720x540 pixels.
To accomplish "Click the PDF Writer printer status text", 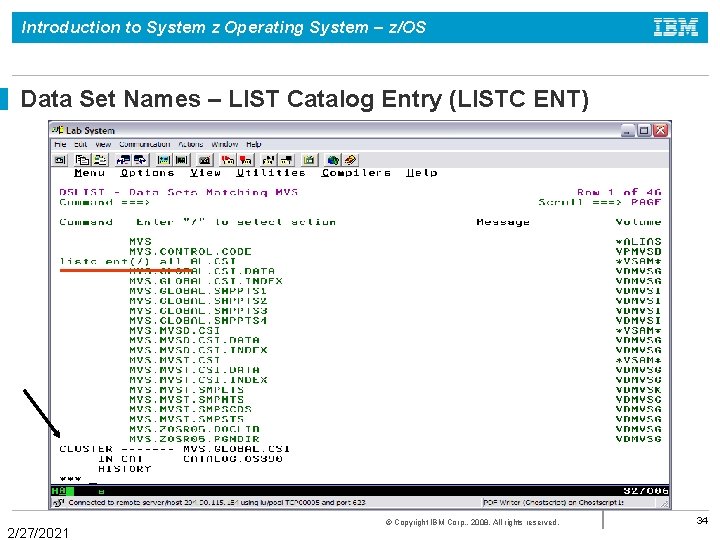I will pos(553,502).
